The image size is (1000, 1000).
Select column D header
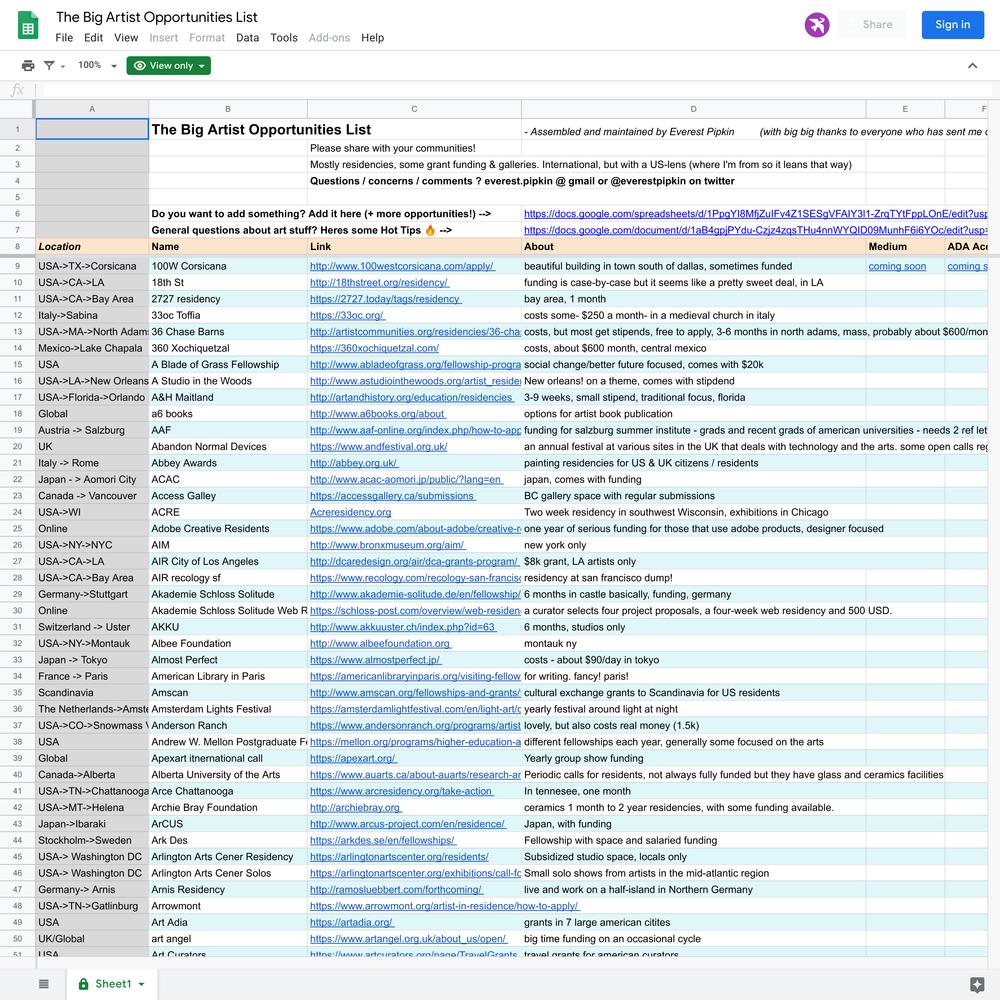coord(693,109)
